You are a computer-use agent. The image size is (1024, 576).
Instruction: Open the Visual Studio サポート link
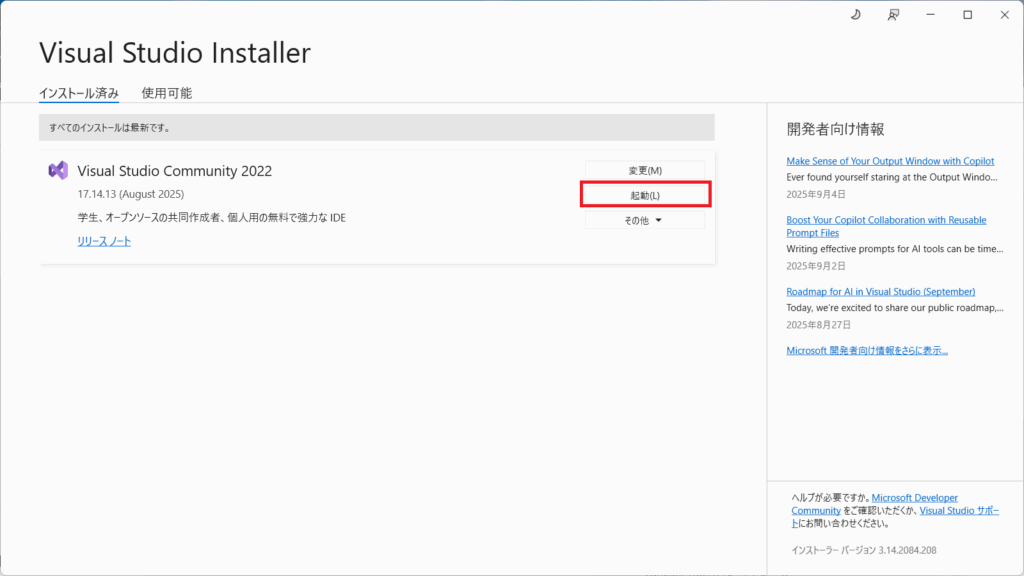(x=958, y=510)
